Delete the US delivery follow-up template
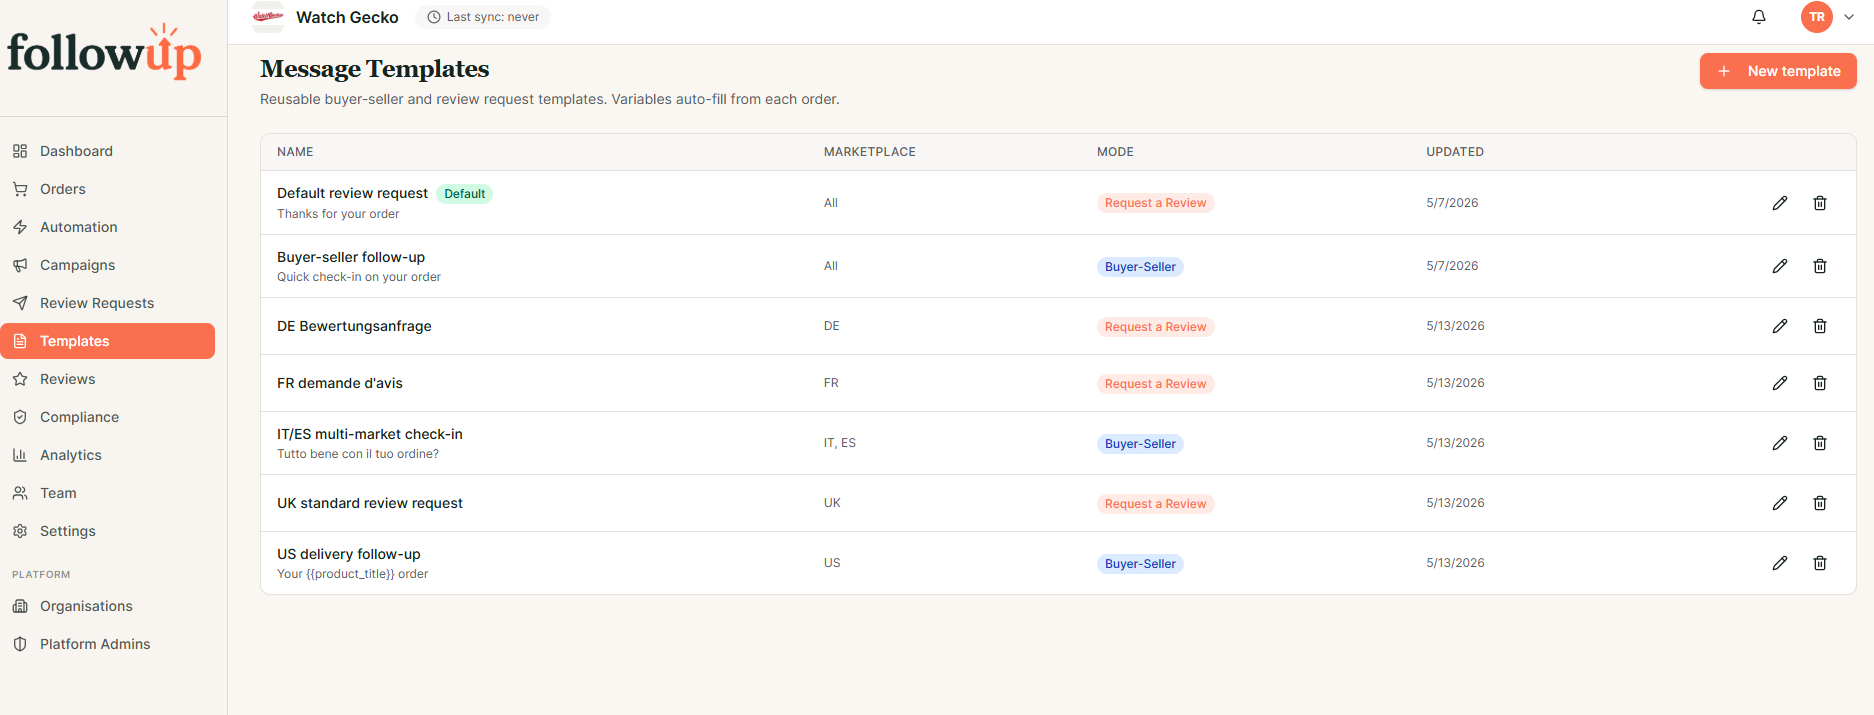The height and width of the screenshot is (715, 1874). [x=1820, y=563]
